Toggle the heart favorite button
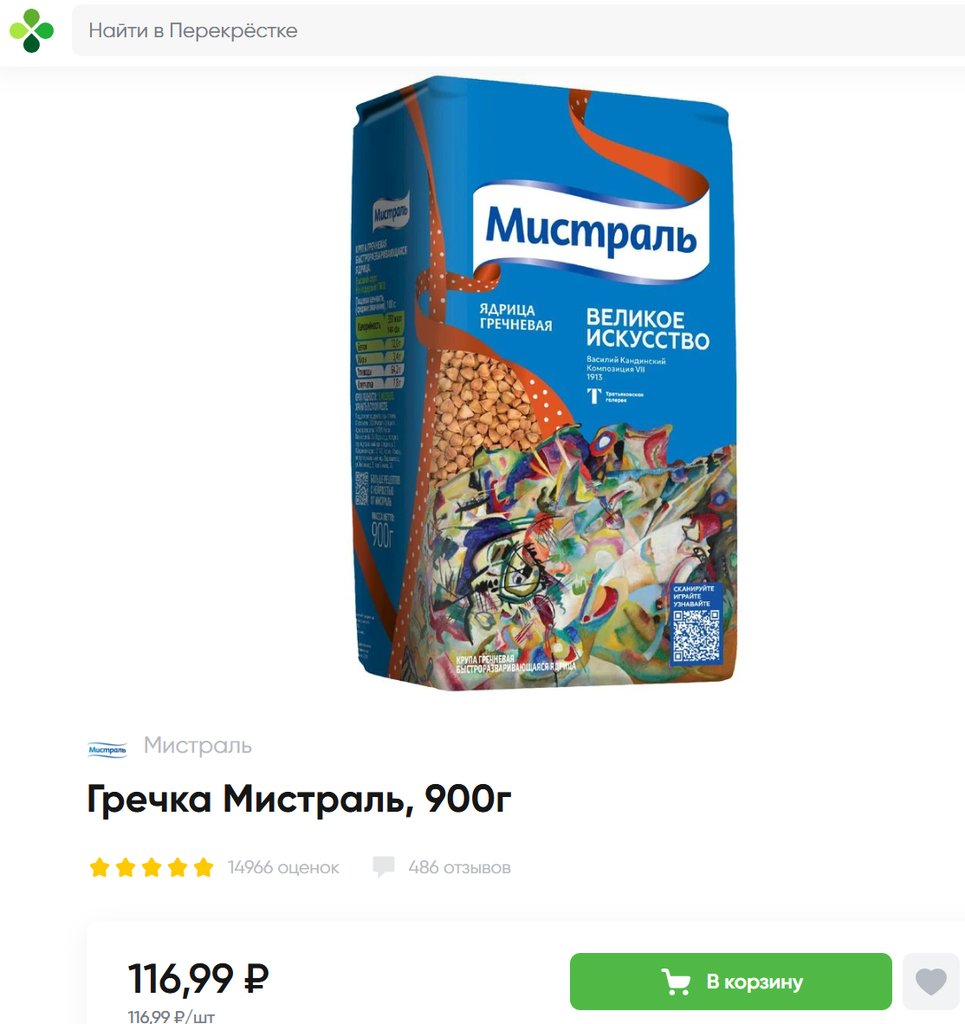 pyautogui.click(x=931, y=982)
